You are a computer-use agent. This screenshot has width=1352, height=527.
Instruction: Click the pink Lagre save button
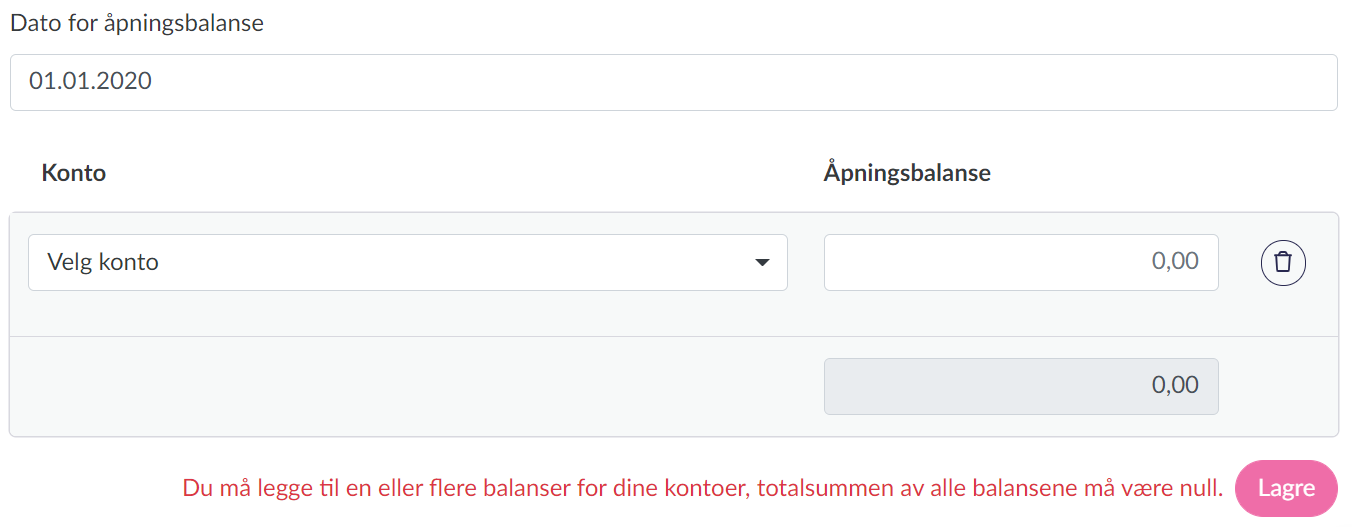coord(1285,489)
